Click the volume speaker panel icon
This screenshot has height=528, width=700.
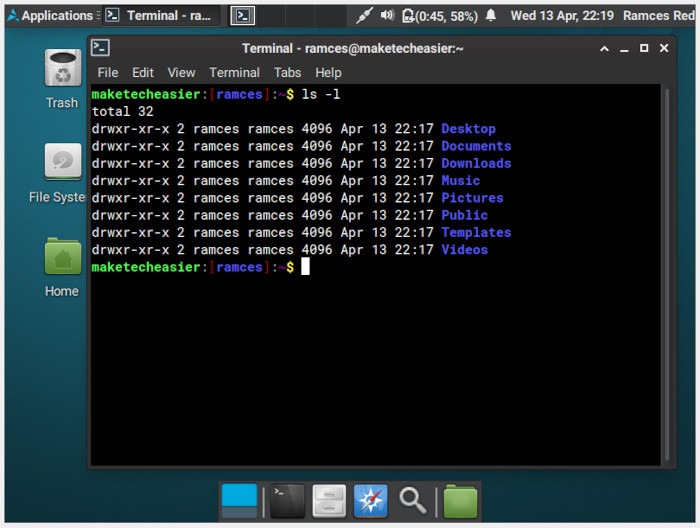pos(387,16)
